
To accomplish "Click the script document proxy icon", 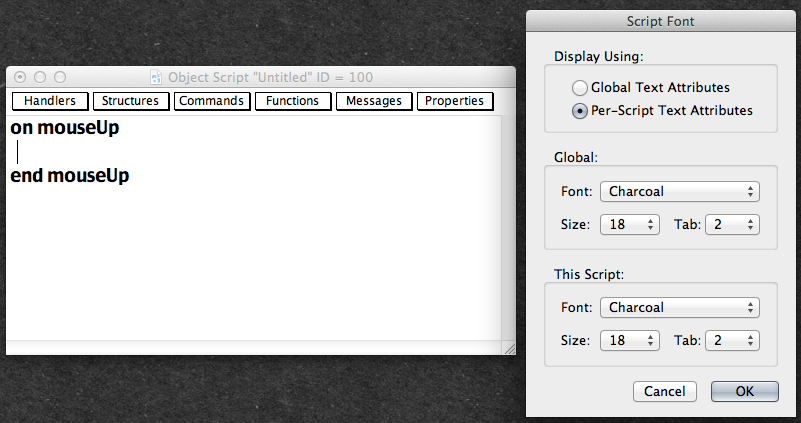I will pyautogui.click(x=156, y=76).
